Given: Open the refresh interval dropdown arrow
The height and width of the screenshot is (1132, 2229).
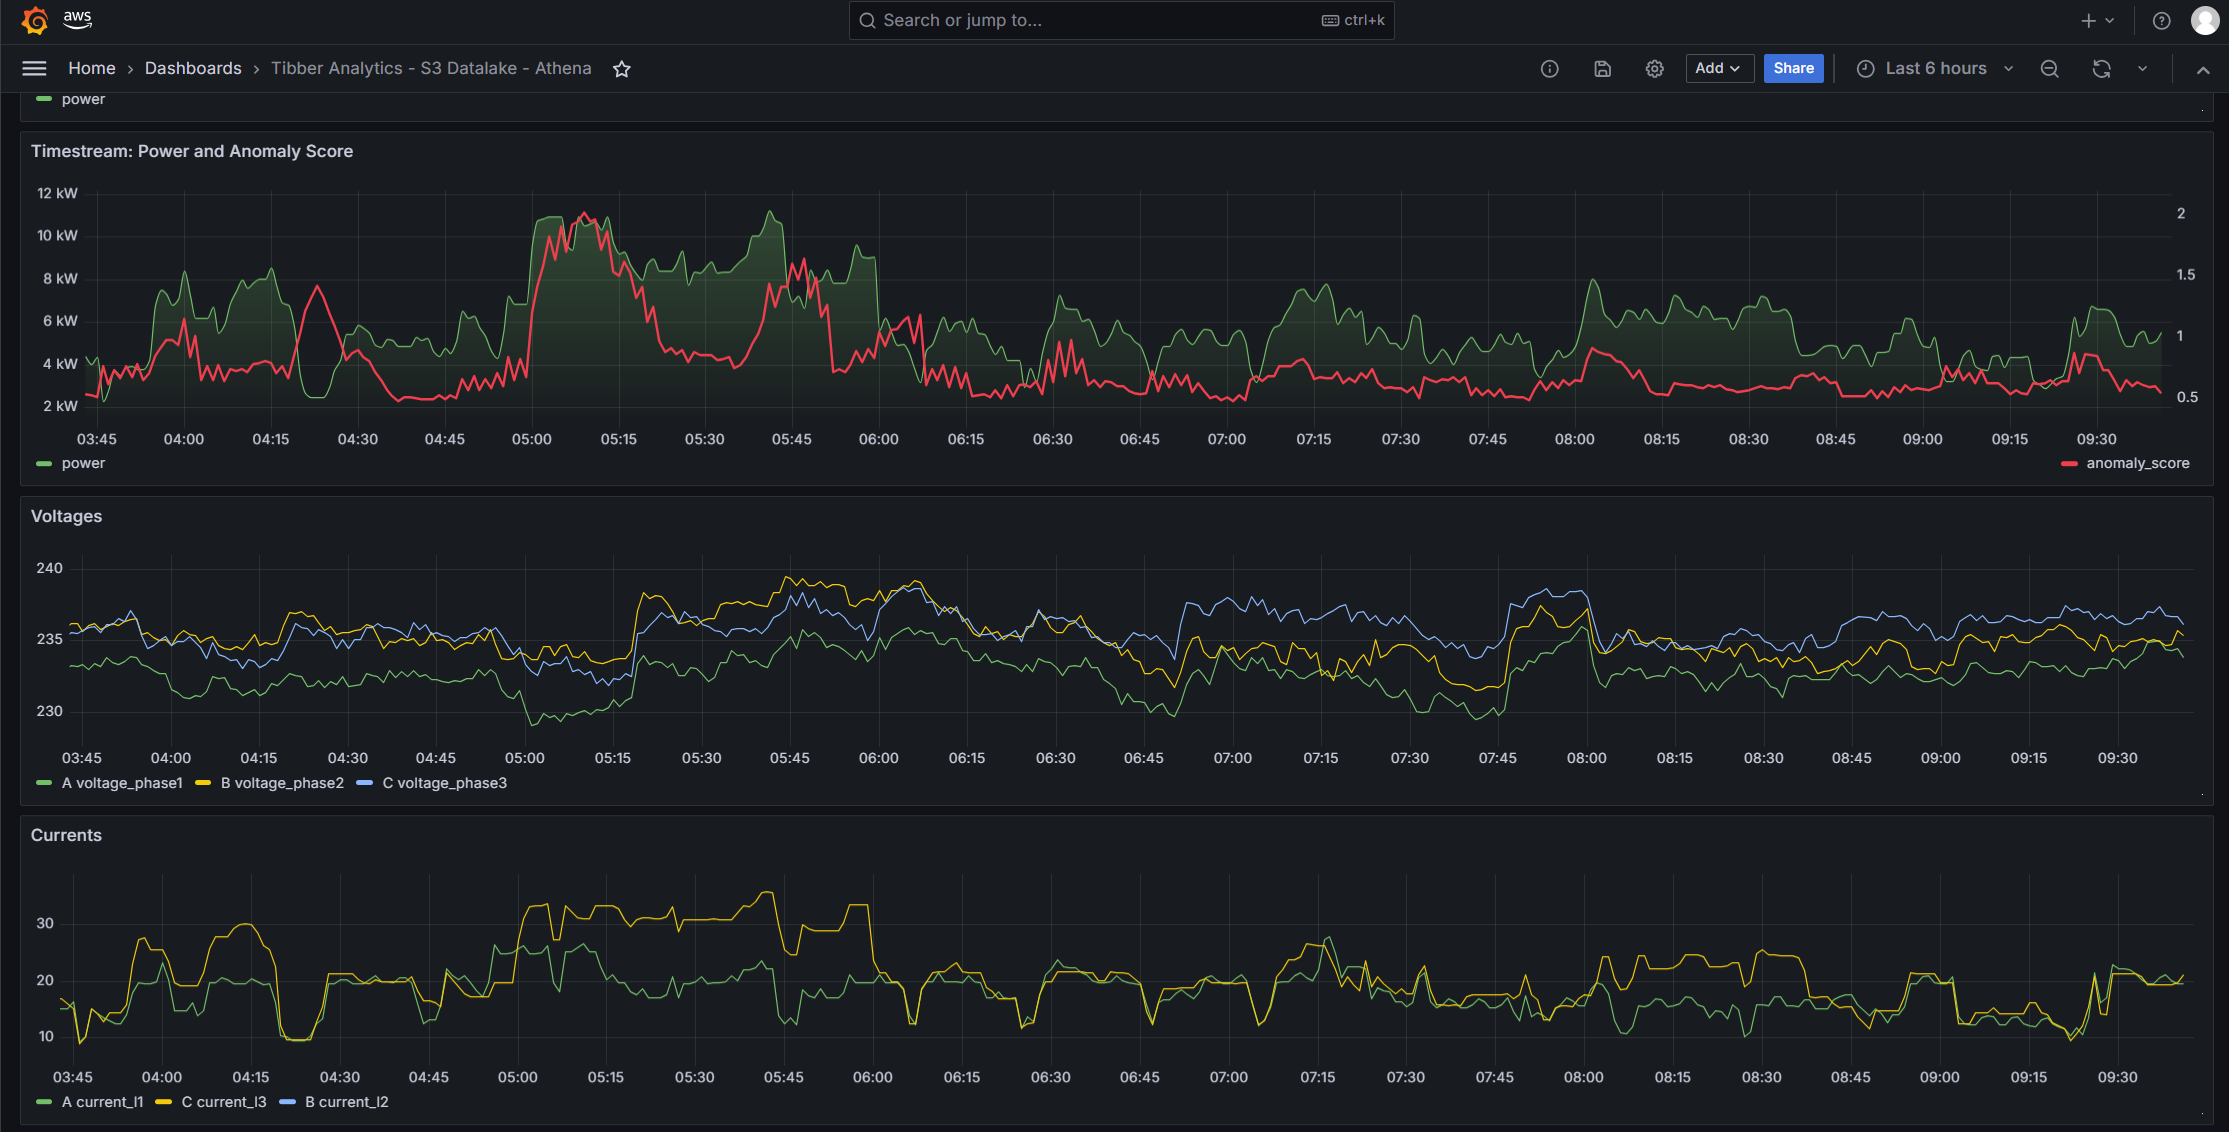Looking at the screenshot, I should point(2142,69).
